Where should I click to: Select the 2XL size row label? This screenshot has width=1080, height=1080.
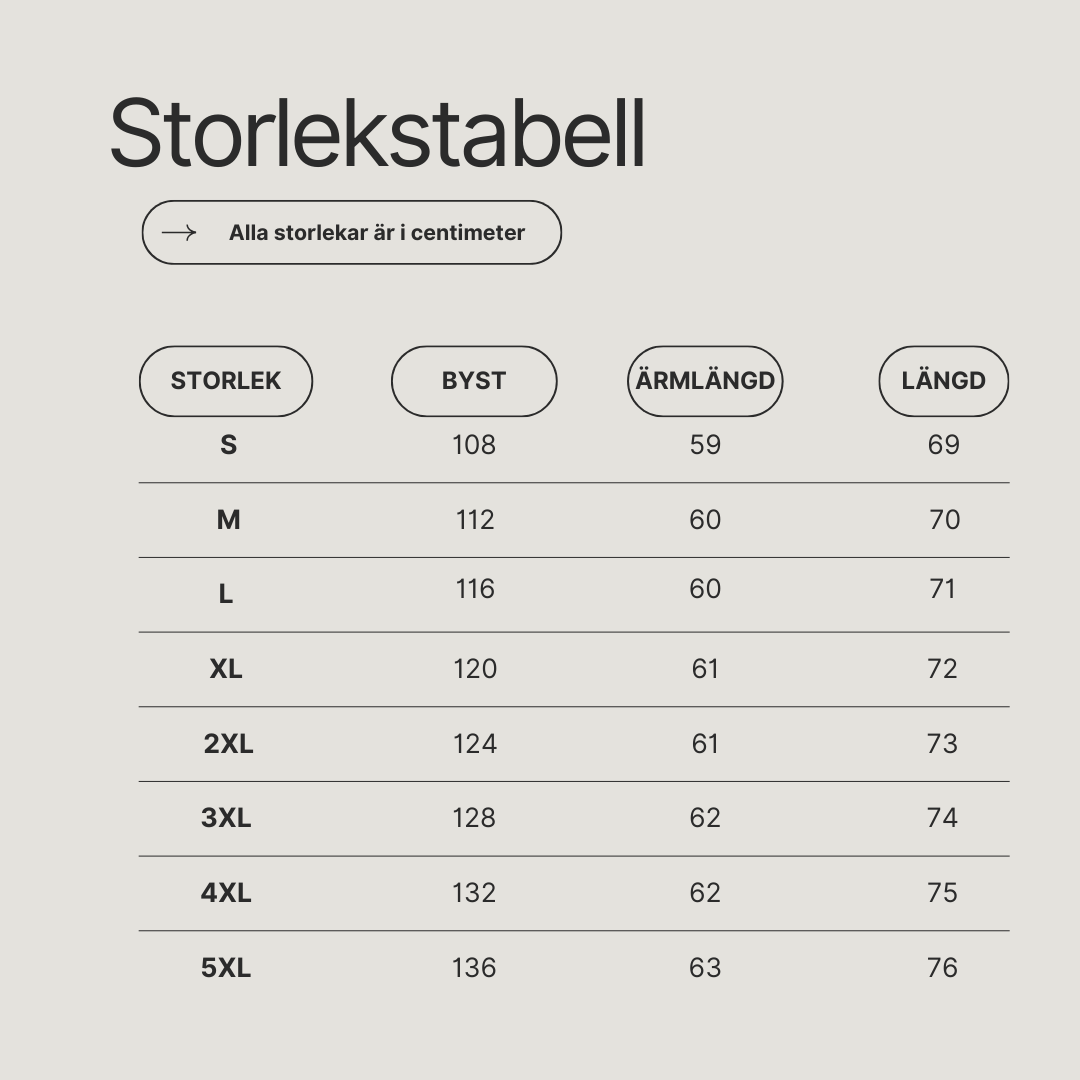tap(229, 744)
